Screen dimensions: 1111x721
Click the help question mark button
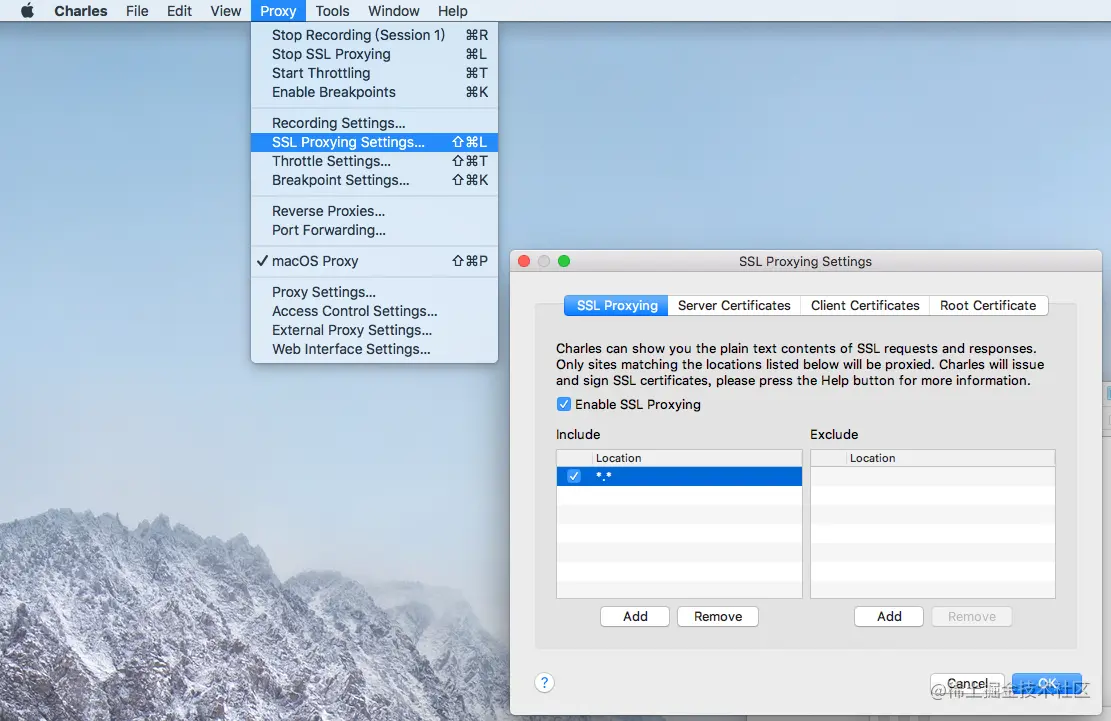[544, 683]
